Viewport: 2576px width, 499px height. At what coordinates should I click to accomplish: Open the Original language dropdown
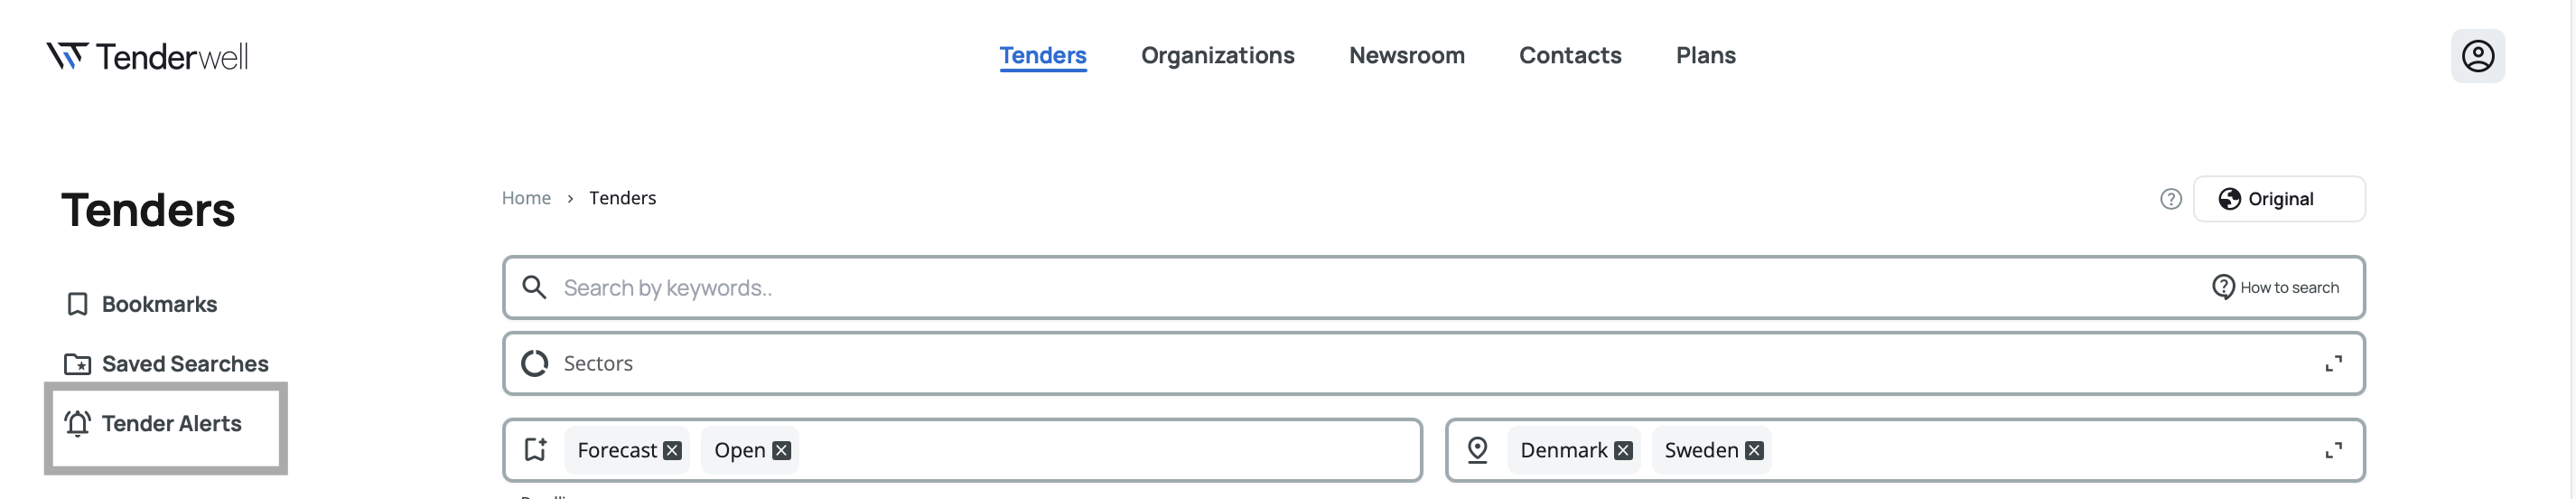(2278, 199)
